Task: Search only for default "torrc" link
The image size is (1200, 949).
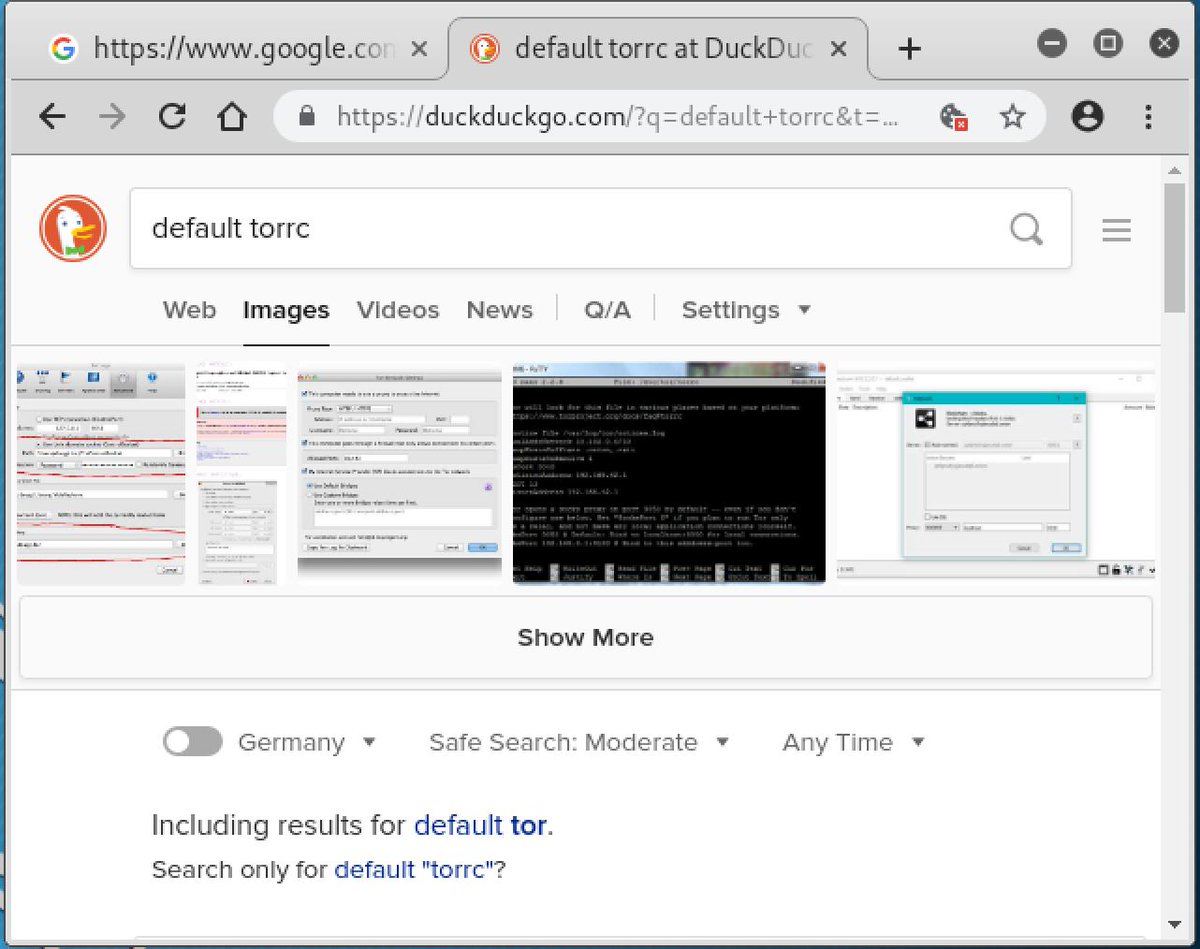Action: (414, 870)
